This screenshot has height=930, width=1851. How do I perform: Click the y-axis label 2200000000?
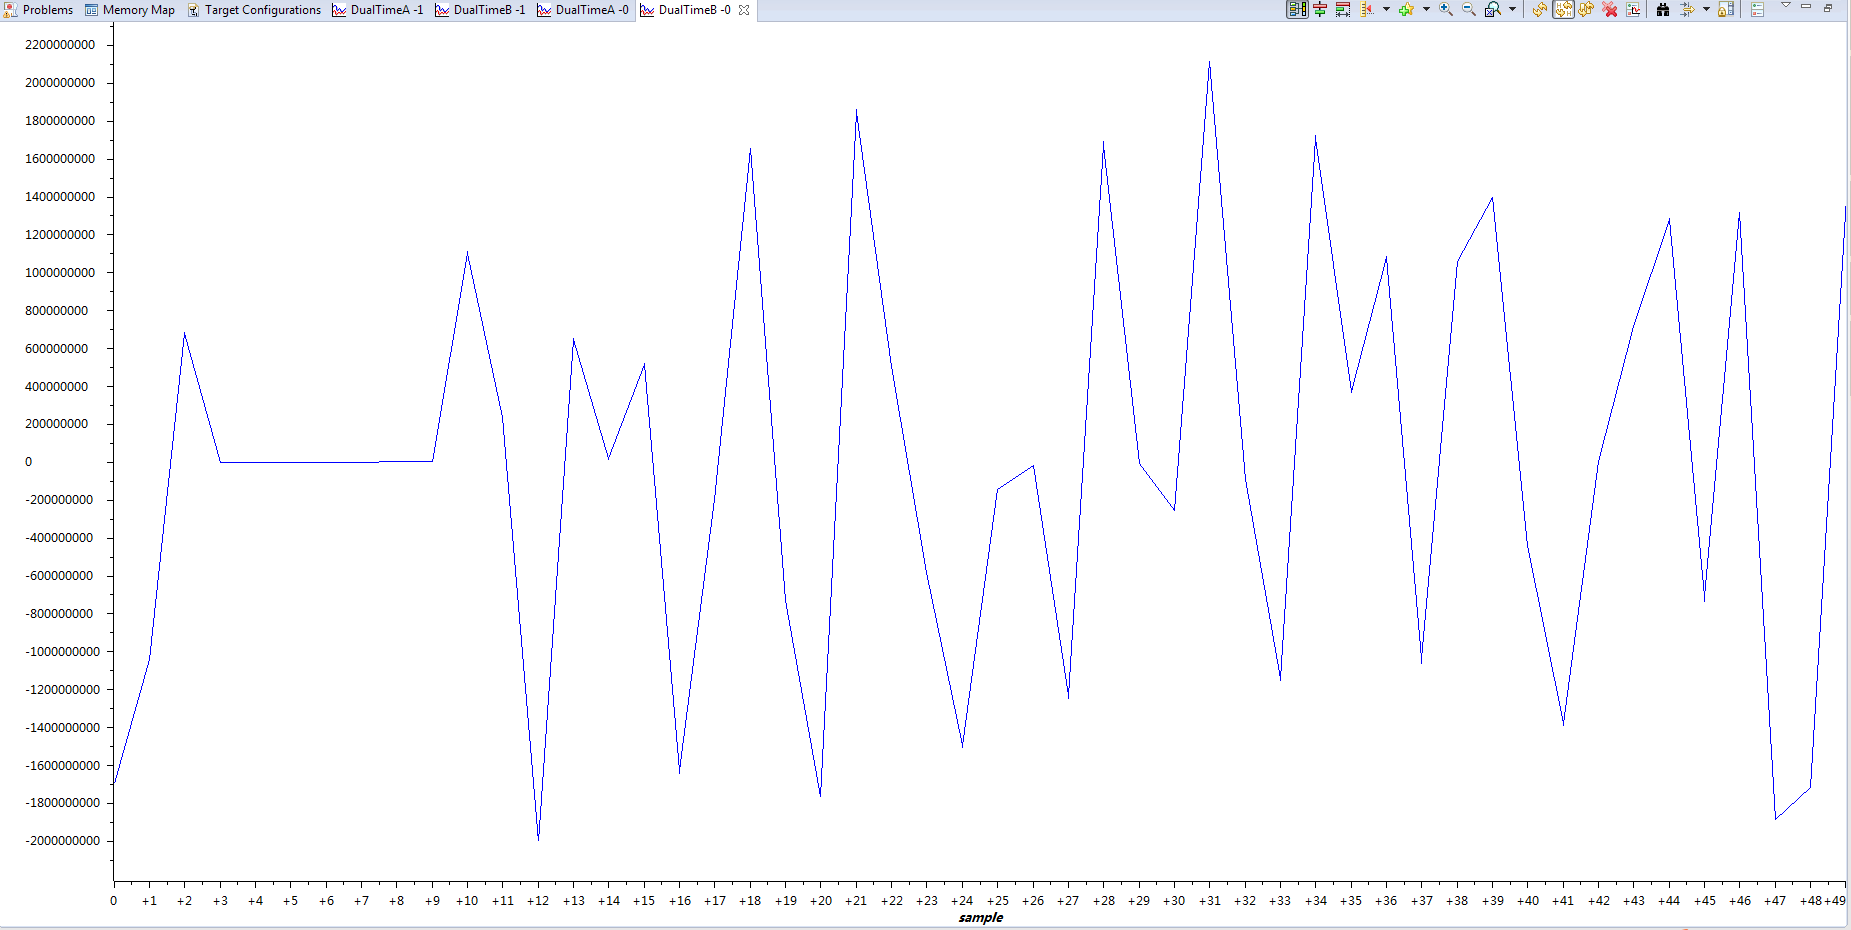(60, 45)
